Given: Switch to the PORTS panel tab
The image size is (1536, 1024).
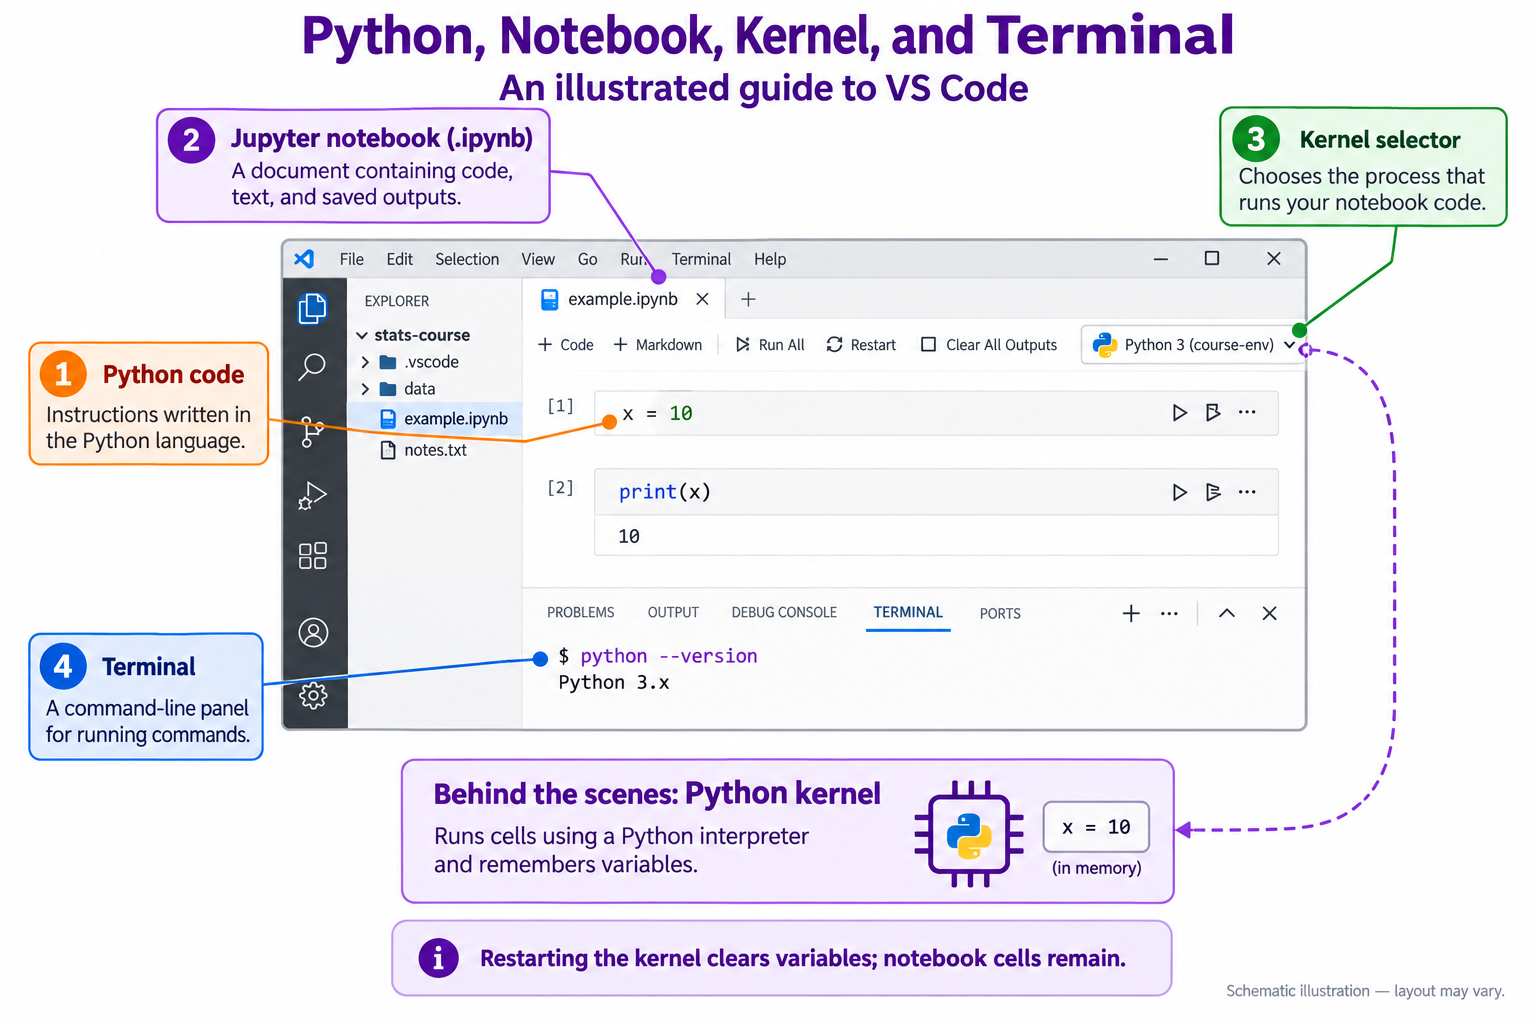Looking at the screenshot, I should pyautogui.click(x=1000, y=613).
